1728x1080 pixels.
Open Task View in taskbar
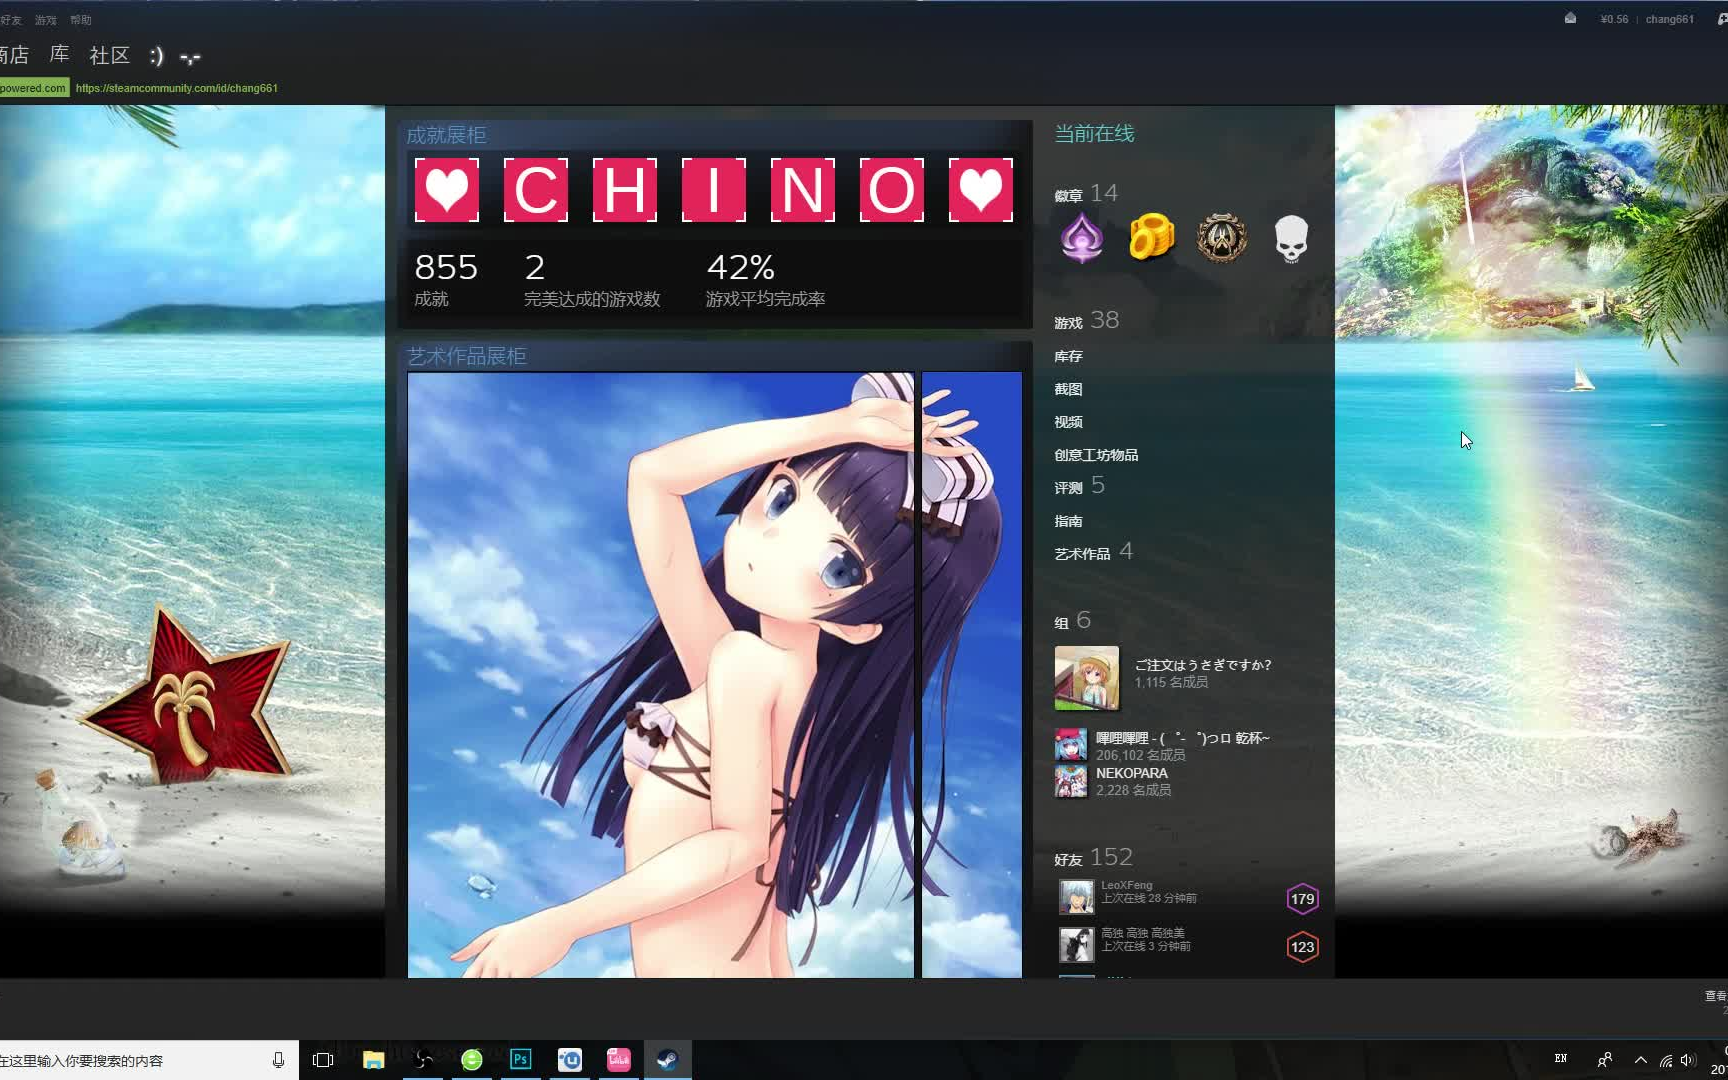point(323,1060)
